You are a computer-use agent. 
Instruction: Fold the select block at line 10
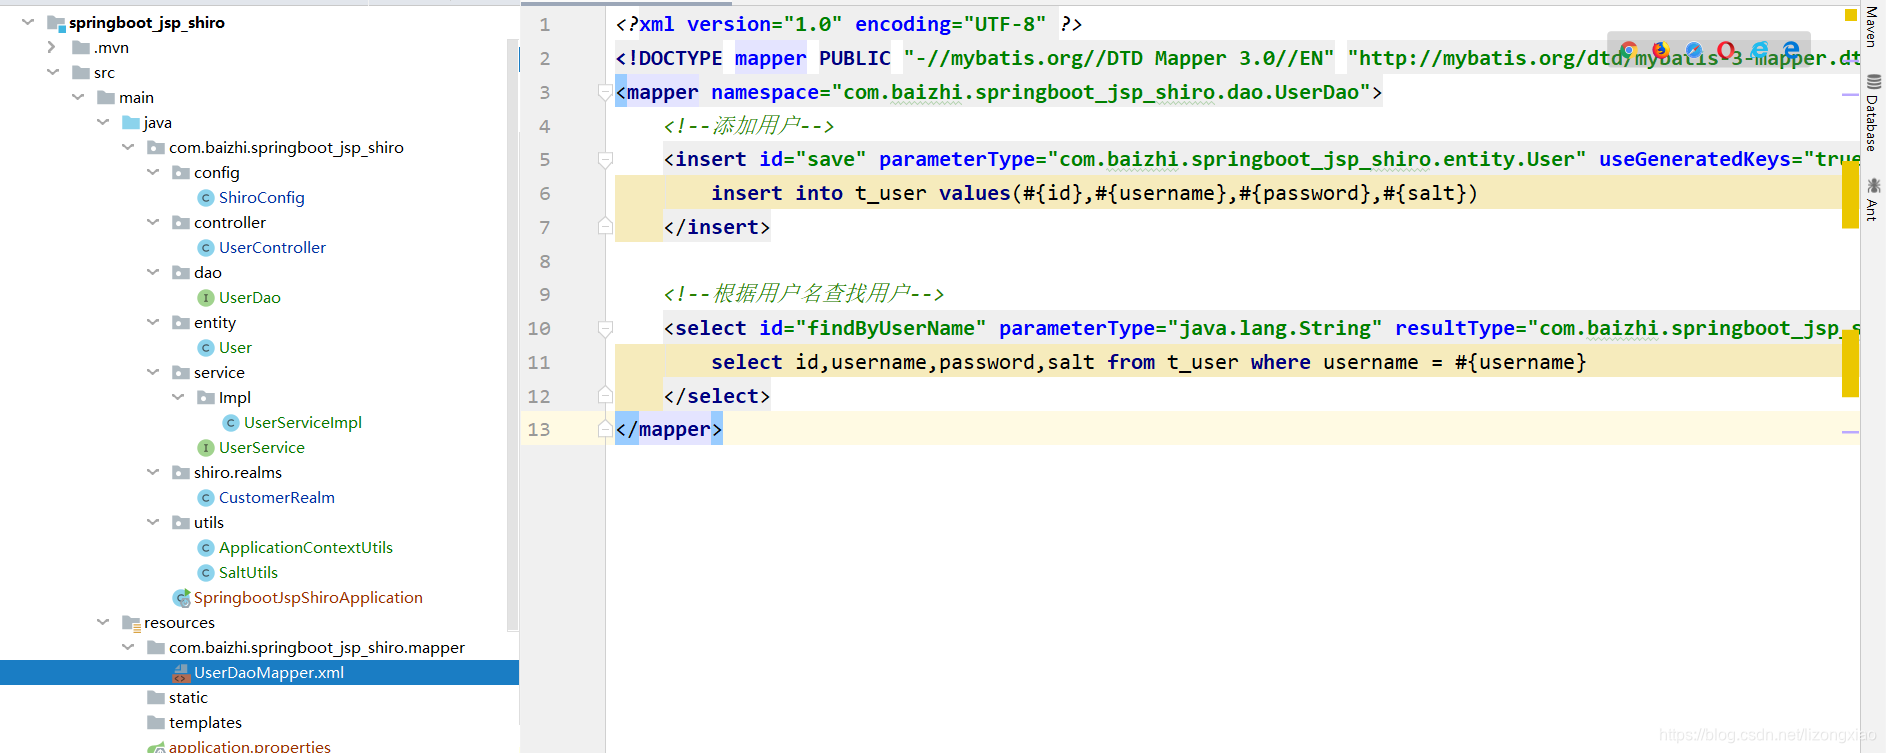tap(605, 329)
